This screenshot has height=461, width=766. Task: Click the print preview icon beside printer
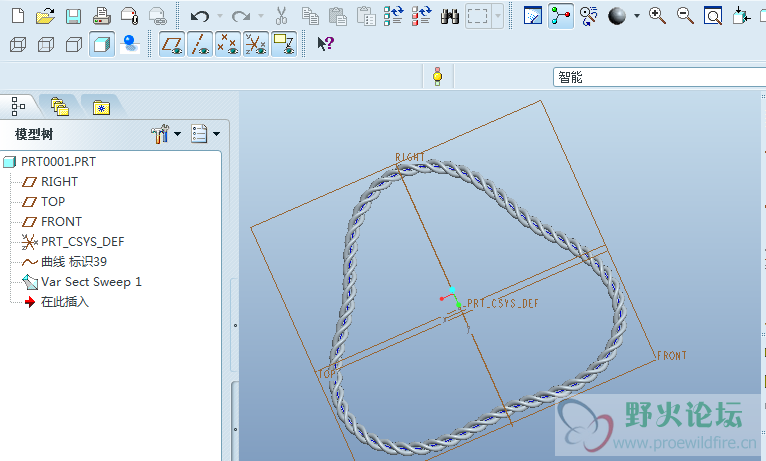click(x=129, y=16)
